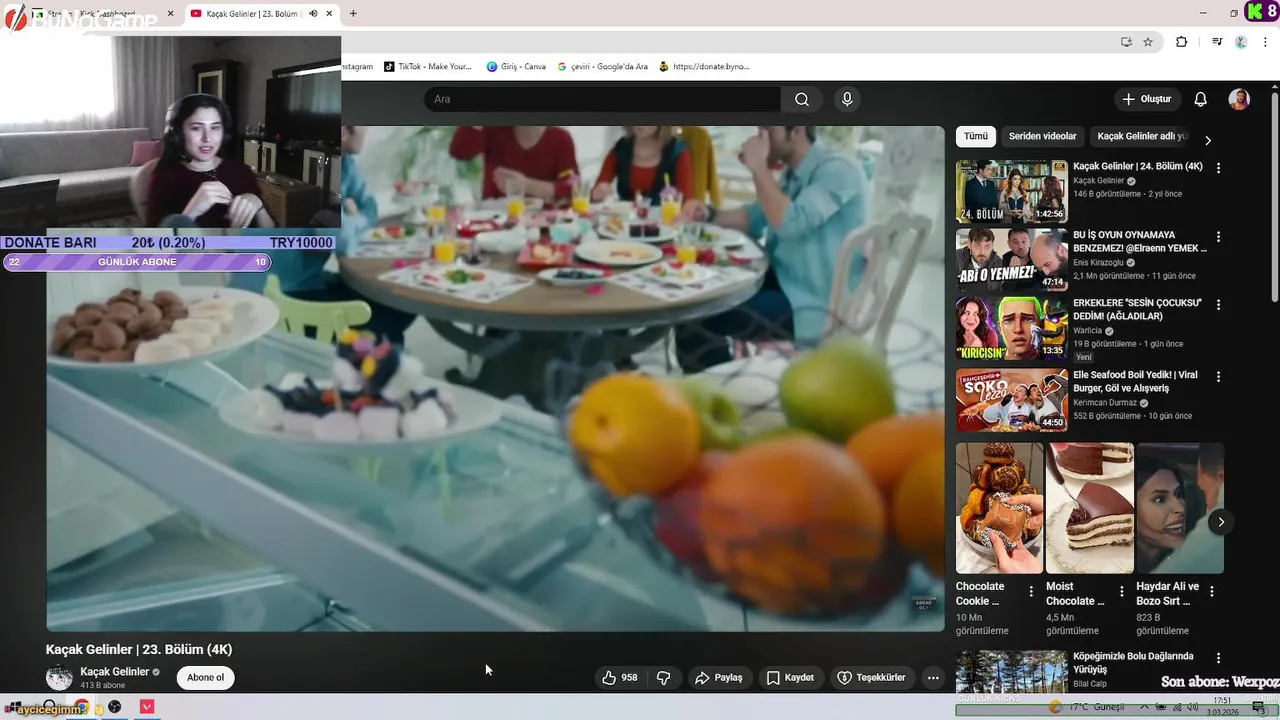The width and height of the screenshot is (1280, 720).
Task: Open Kaçak Gelinler 24. Bölüm thumbnail
Action: click(x=1011, y=191)
